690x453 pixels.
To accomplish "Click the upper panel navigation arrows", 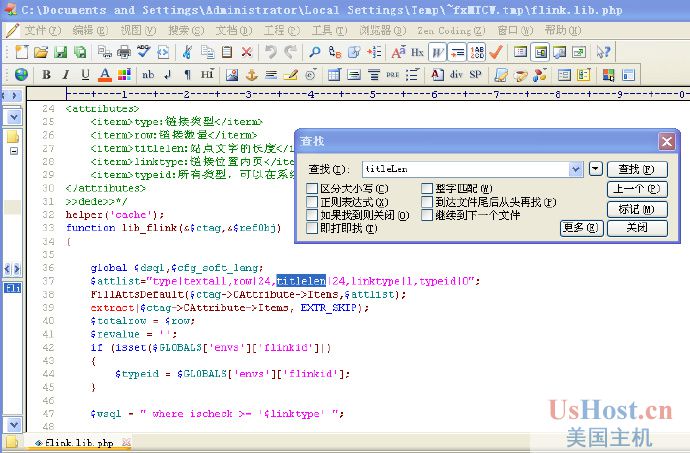I will click(11, 95).
